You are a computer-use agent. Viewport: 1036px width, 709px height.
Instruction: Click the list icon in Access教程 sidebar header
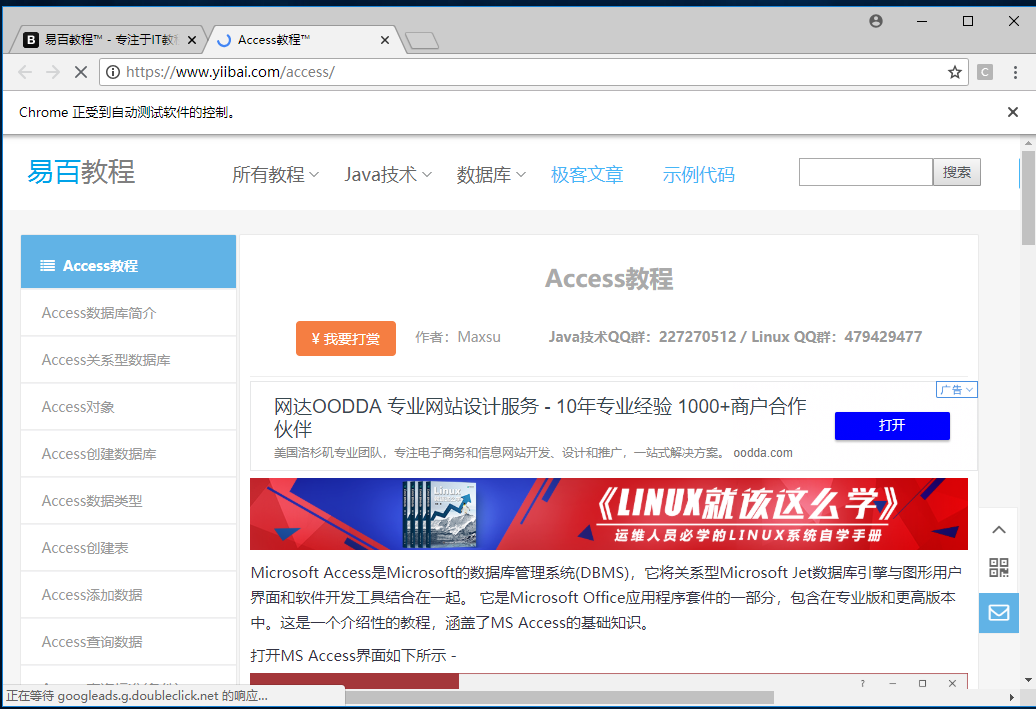coord(48,266)
